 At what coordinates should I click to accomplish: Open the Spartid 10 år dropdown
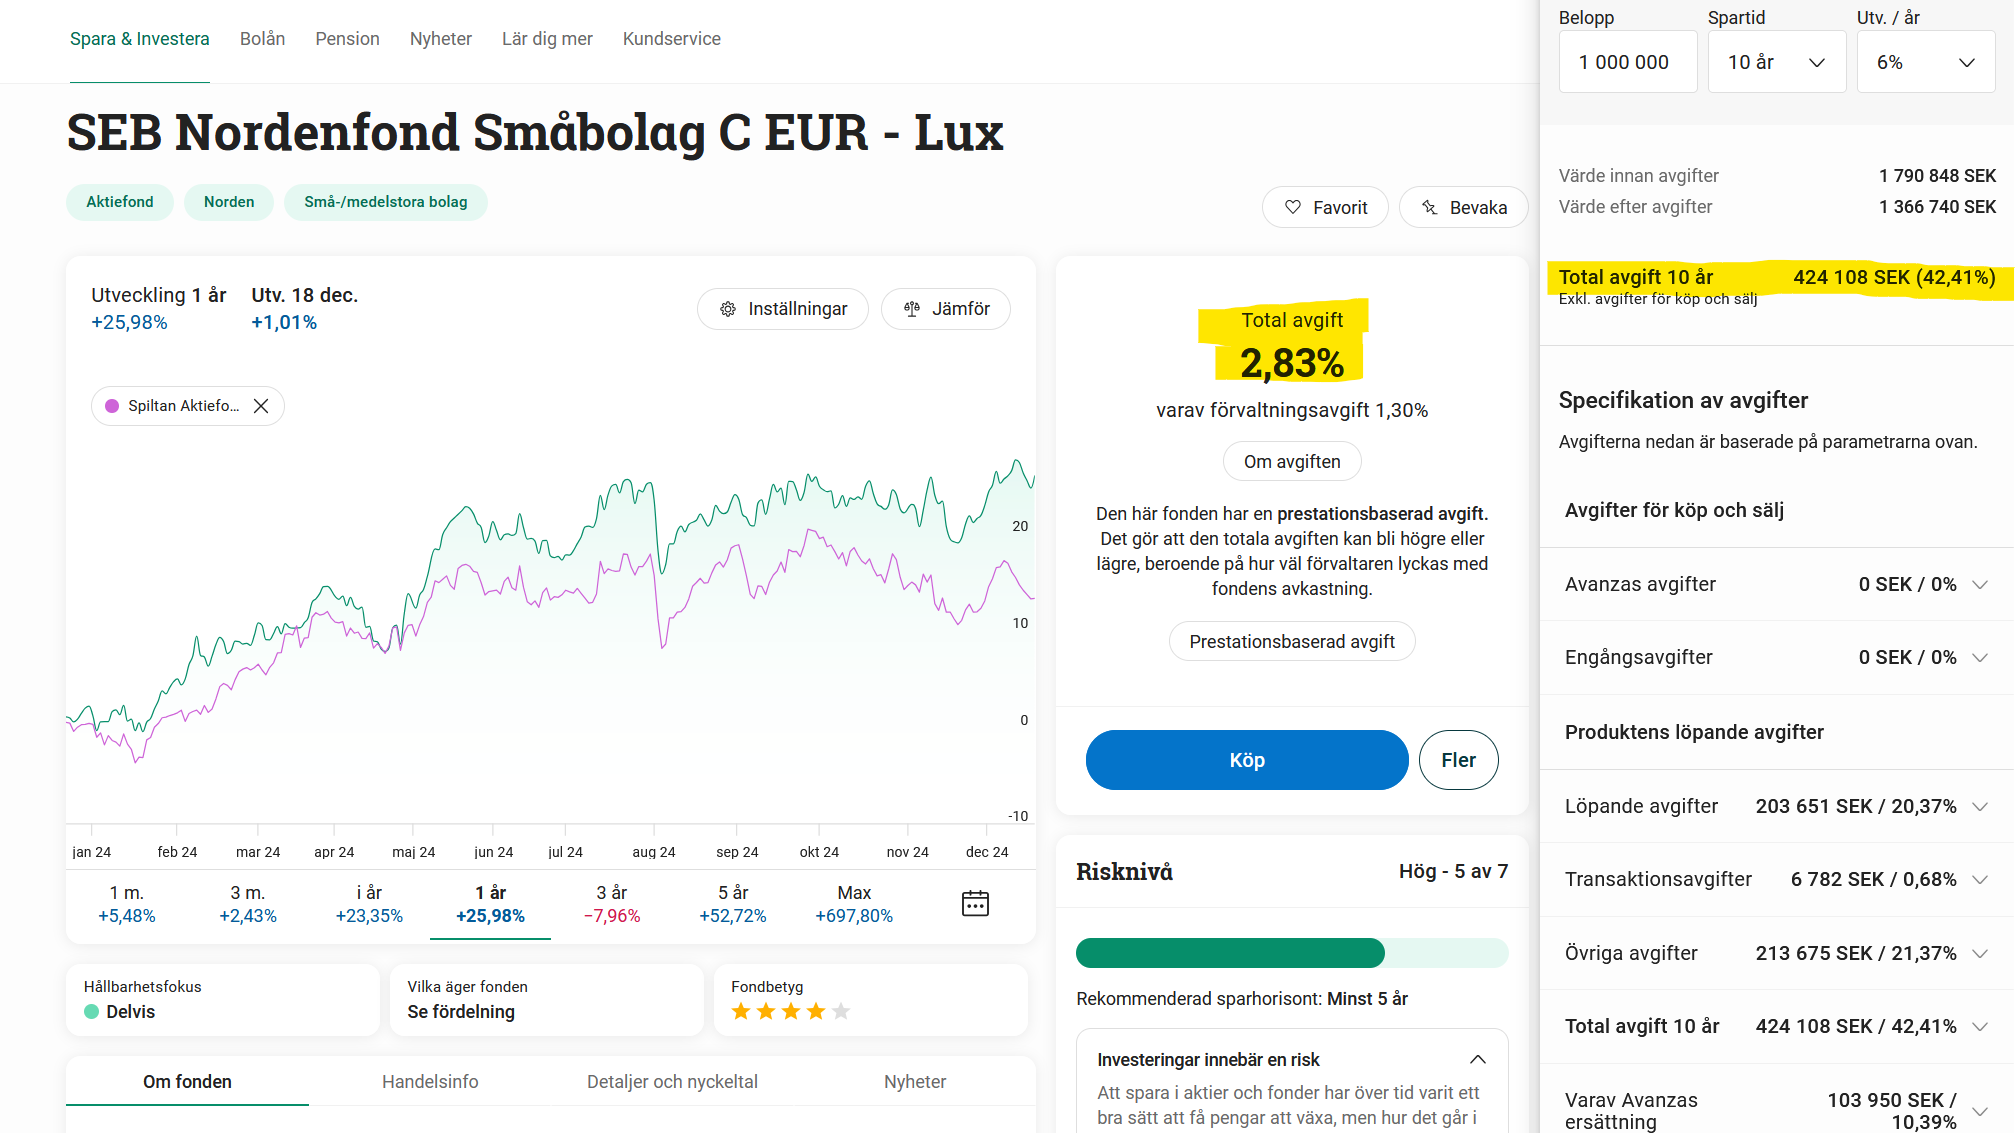[1776, 62]
